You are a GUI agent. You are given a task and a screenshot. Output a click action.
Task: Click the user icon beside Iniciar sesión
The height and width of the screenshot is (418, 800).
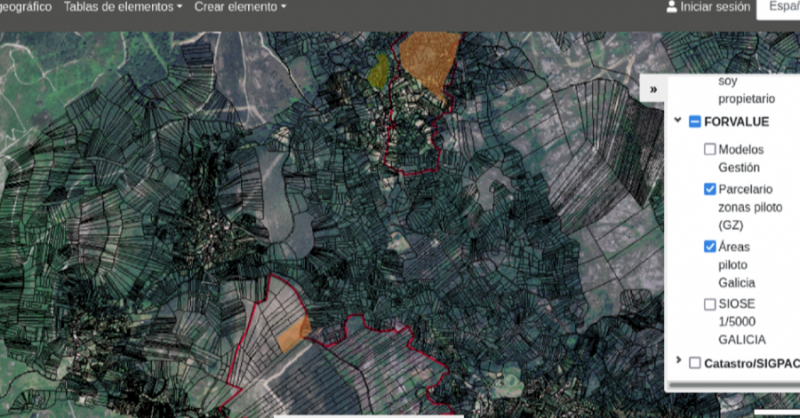click(x=671, y=7)
